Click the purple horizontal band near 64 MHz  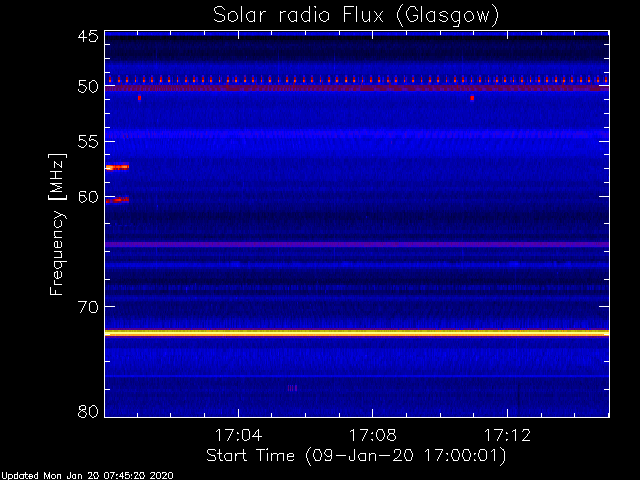(357, 244)
